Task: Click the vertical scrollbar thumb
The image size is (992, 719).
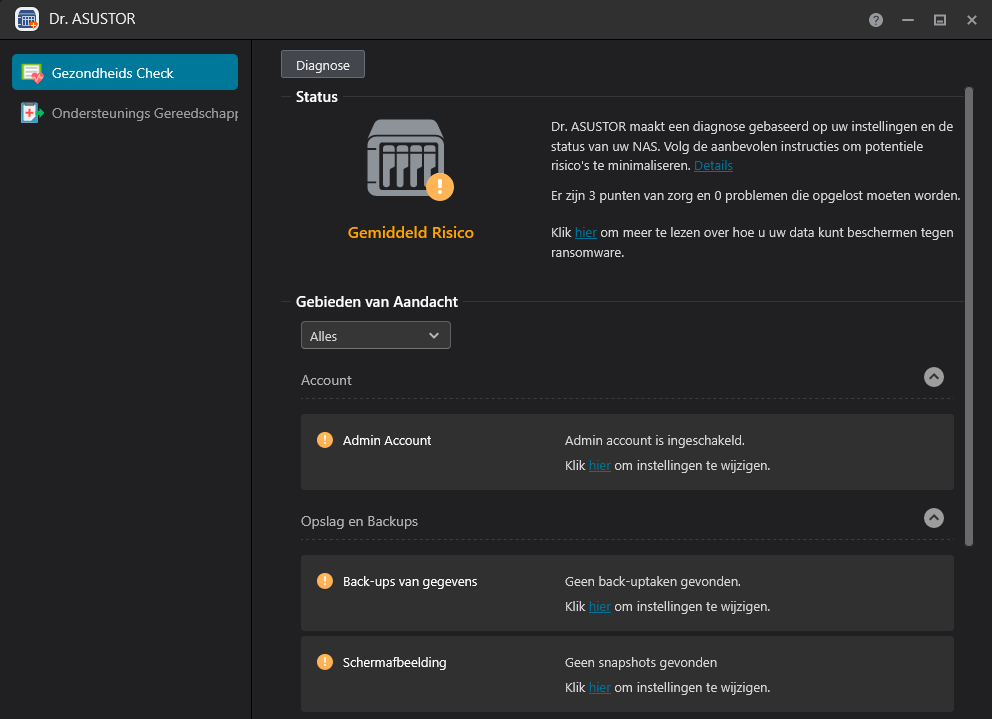Action: (x=969, y=316)
